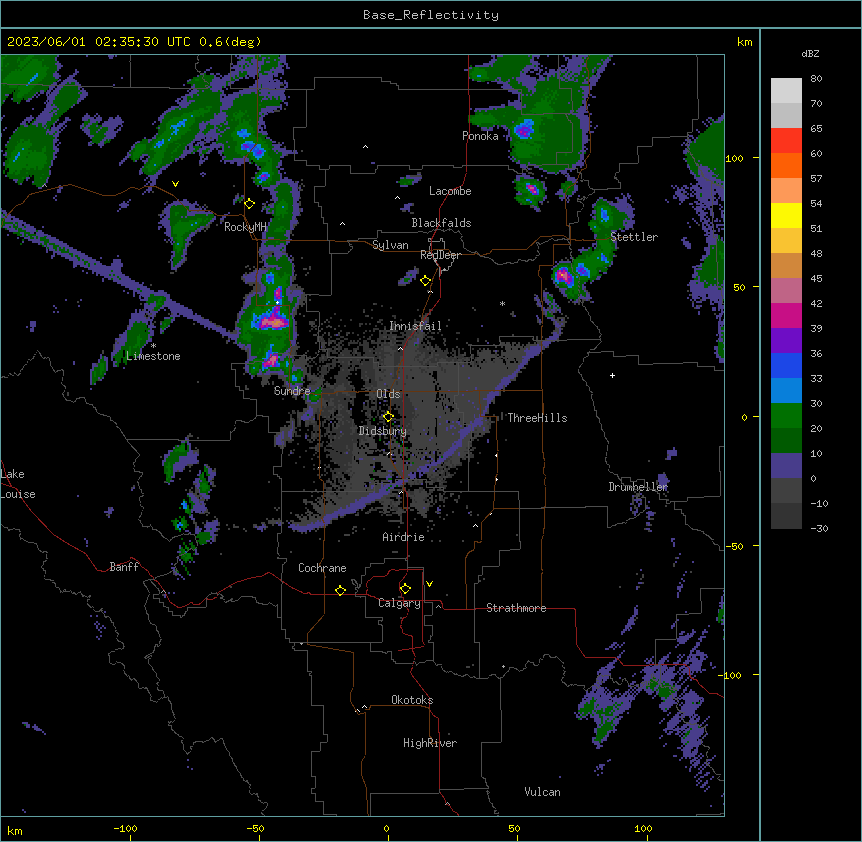Click the Sylvan label

[x=390, y=245]
